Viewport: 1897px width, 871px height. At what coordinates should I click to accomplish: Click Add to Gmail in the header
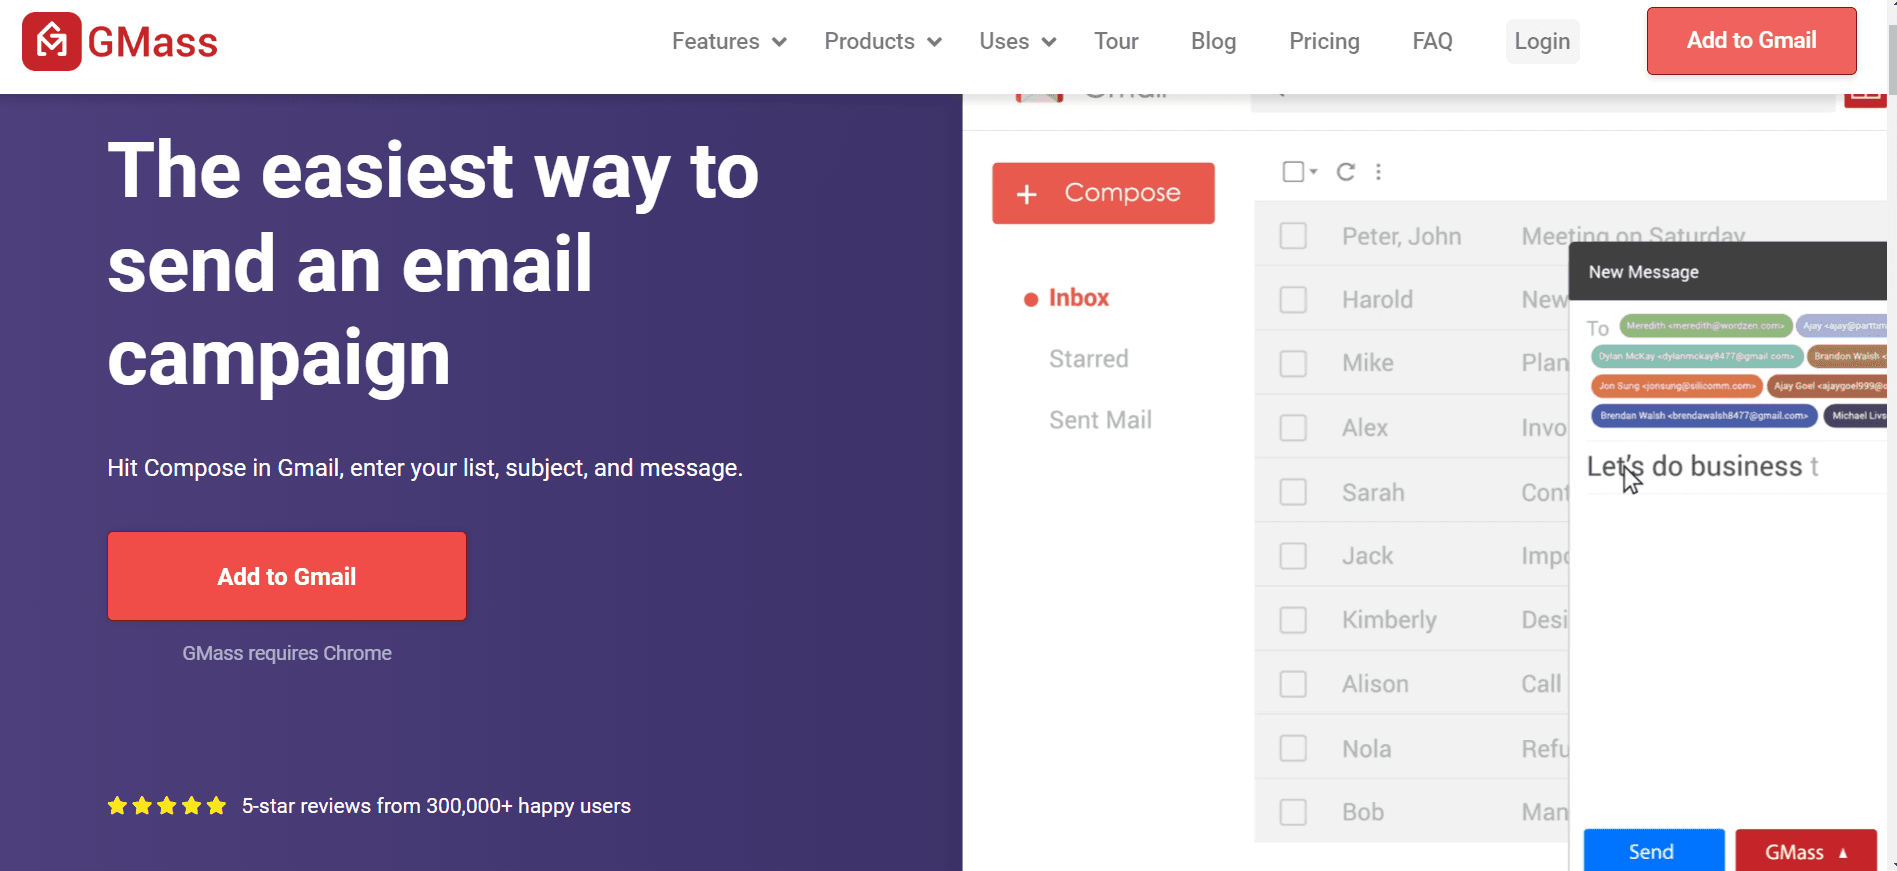[1751, 41]
